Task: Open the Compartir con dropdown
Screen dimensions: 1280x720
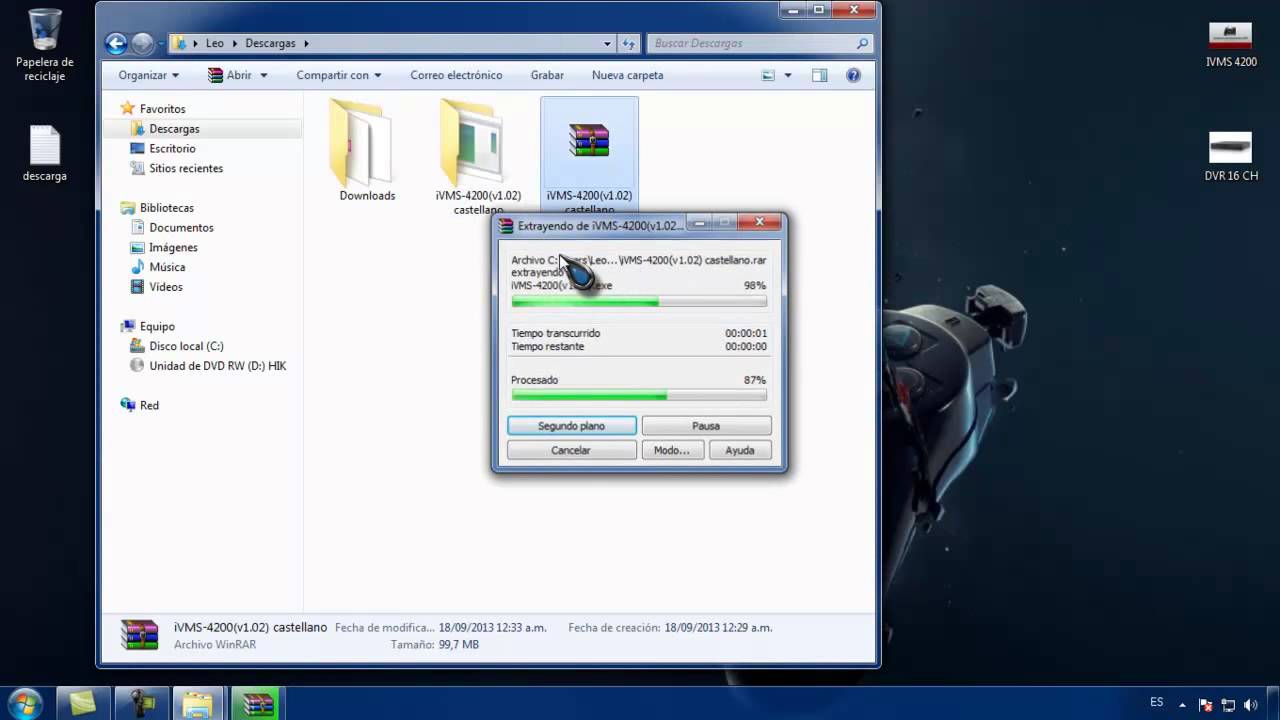Action: point(338,75)
